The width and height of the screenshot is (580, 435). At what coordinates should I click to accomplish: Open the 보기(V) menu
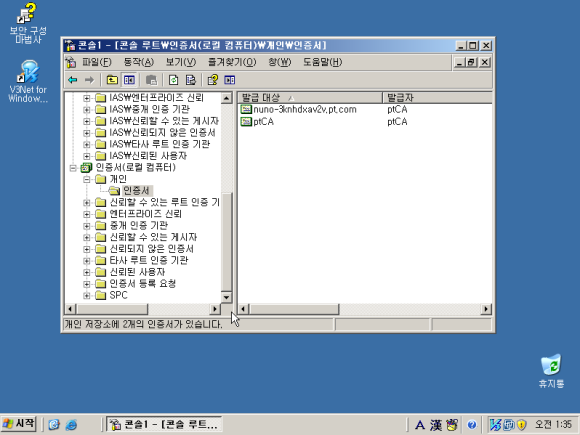point(181,62)
